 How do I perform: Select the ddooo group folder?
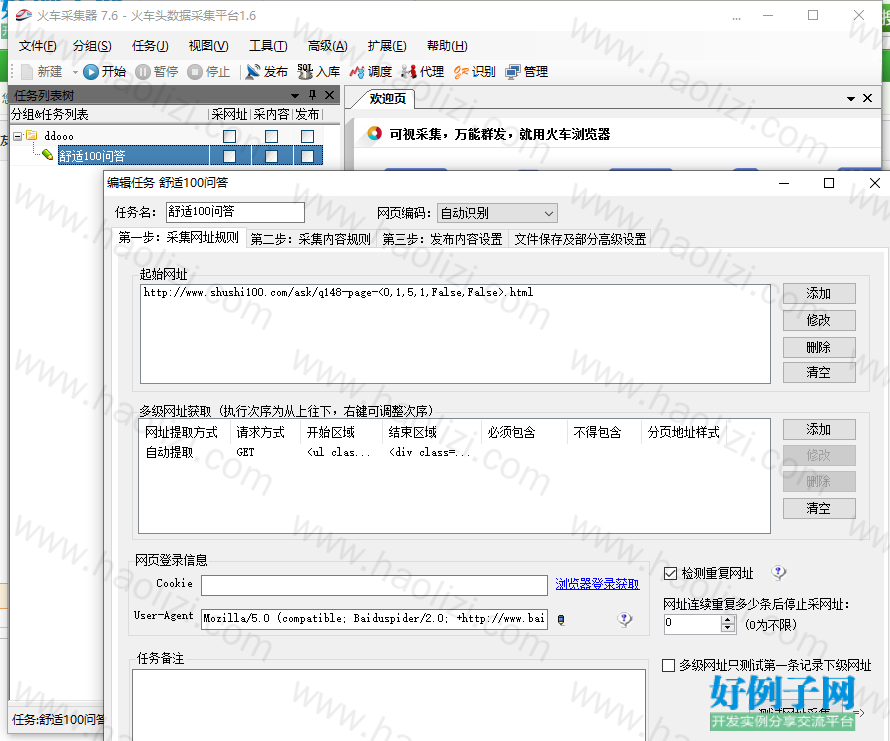(59, 136)
